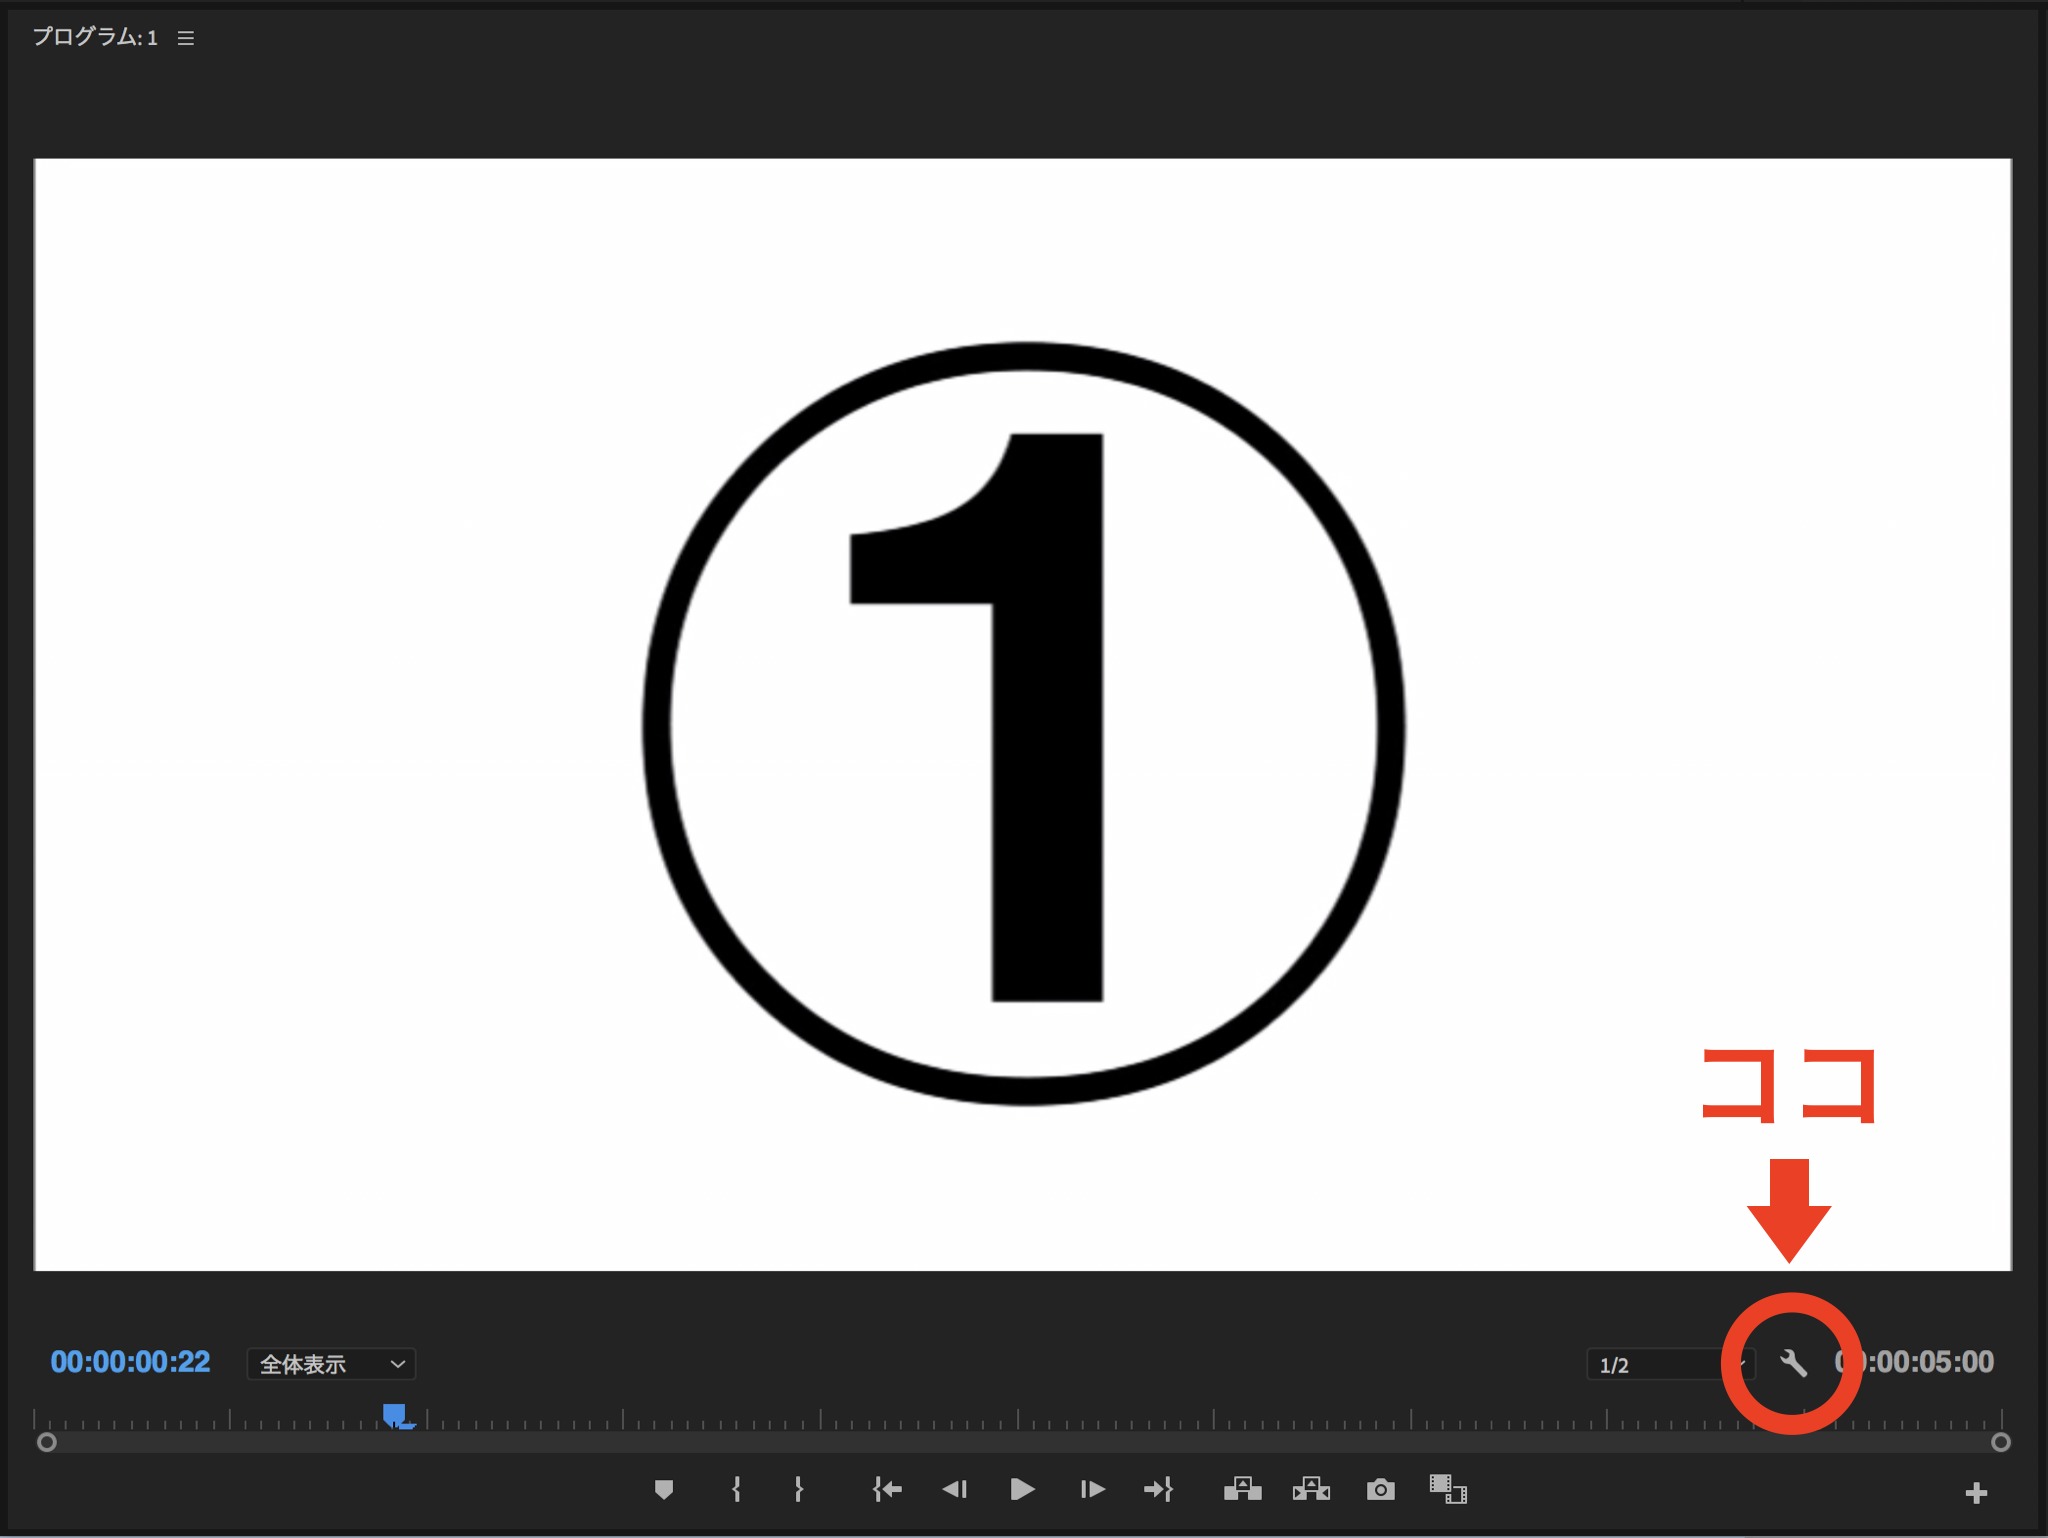Image resolution: width=2048 pixels, height=1538 pixels.
Task: Click the Go to In point button
Action: click(887, 1489)
